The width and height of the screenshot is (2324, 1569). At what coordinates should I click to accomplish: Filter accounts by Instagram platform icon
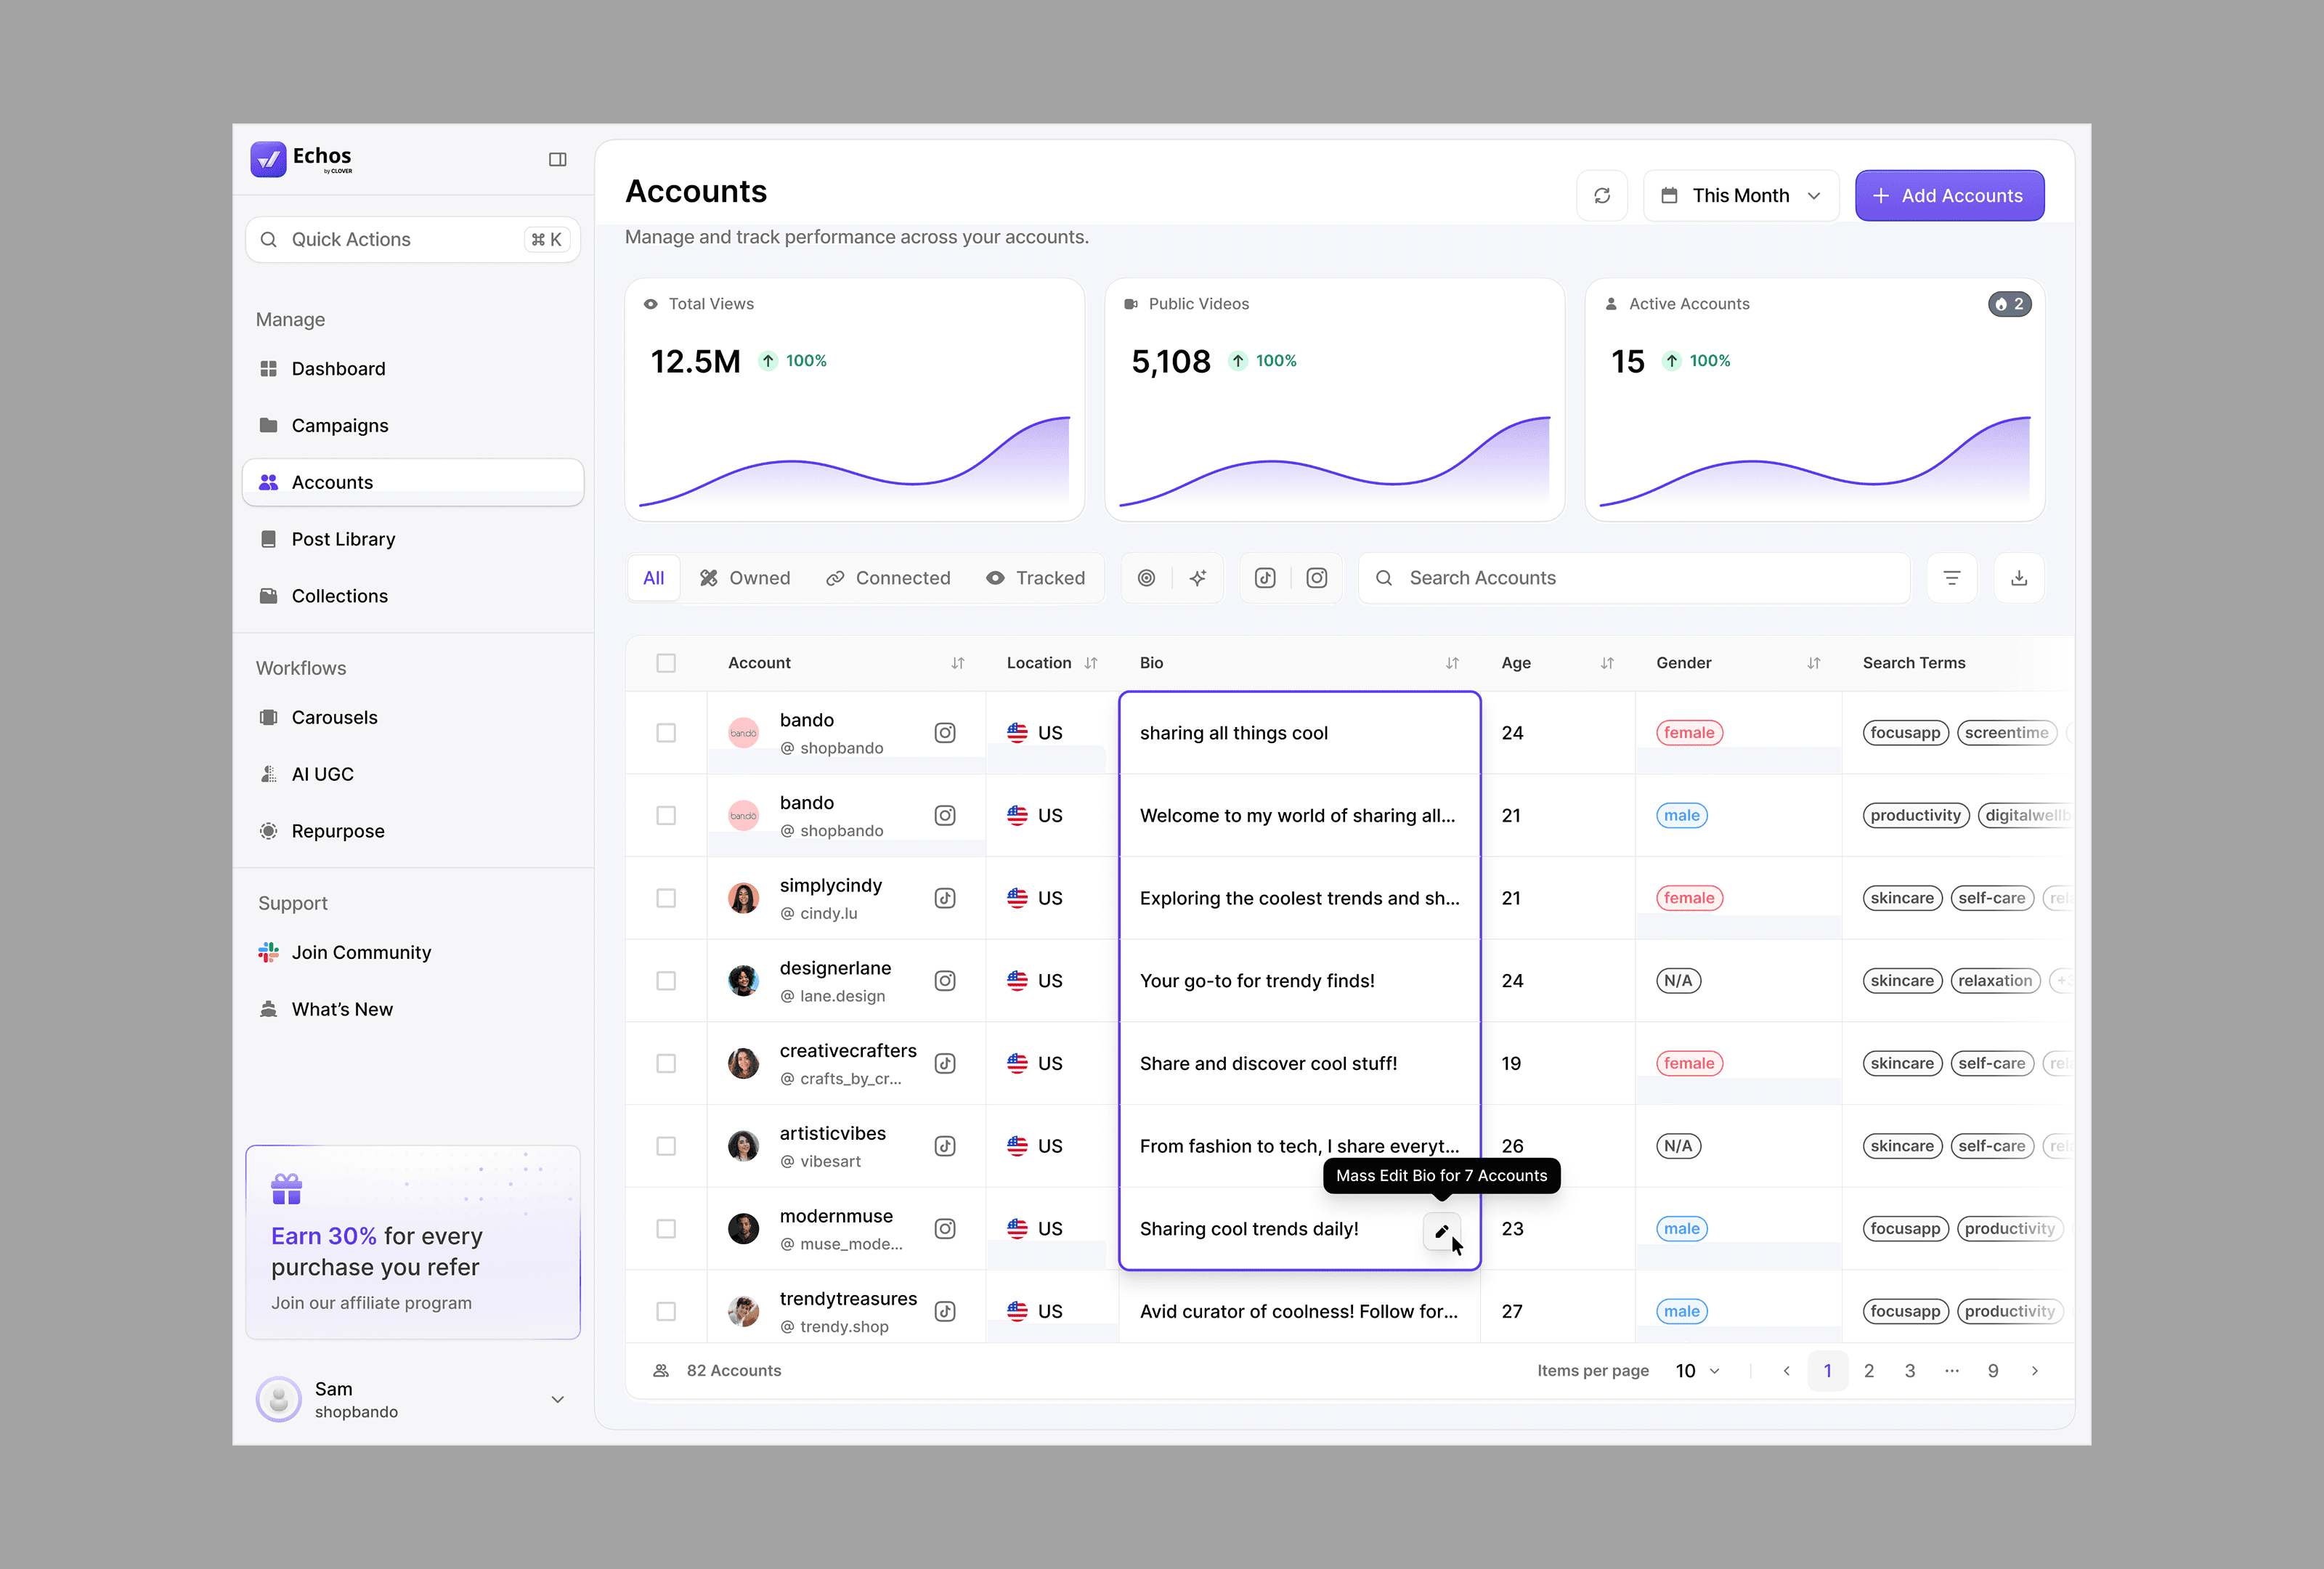[1317, 578]
